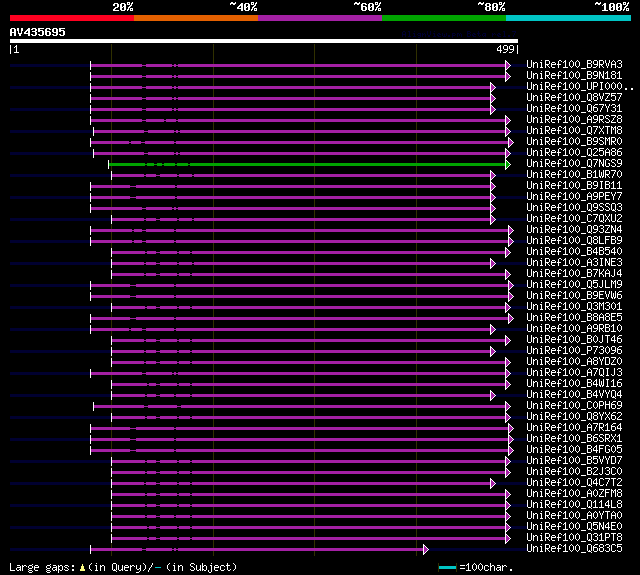Click the green ~80% legend segment
The height and width of the screenshot is (575, 640).
tap(444, 18)
